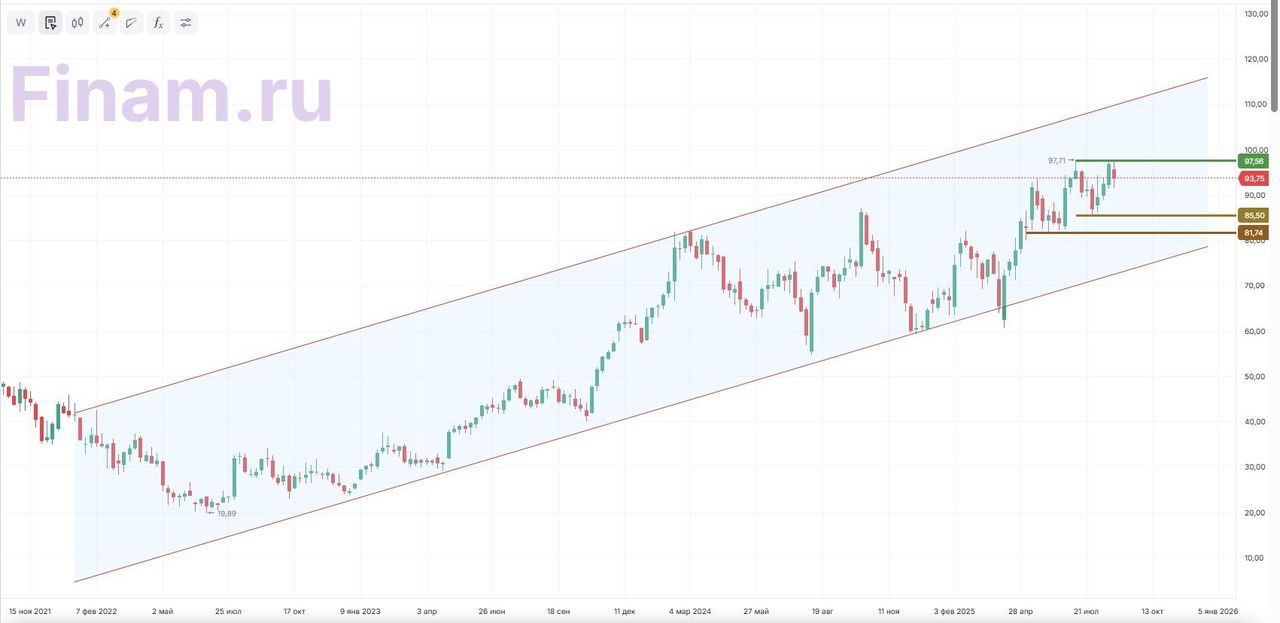This screenshot has width=1280, height=623.
Task: Select the channel shape drawing tool
Action: point(131,23)
